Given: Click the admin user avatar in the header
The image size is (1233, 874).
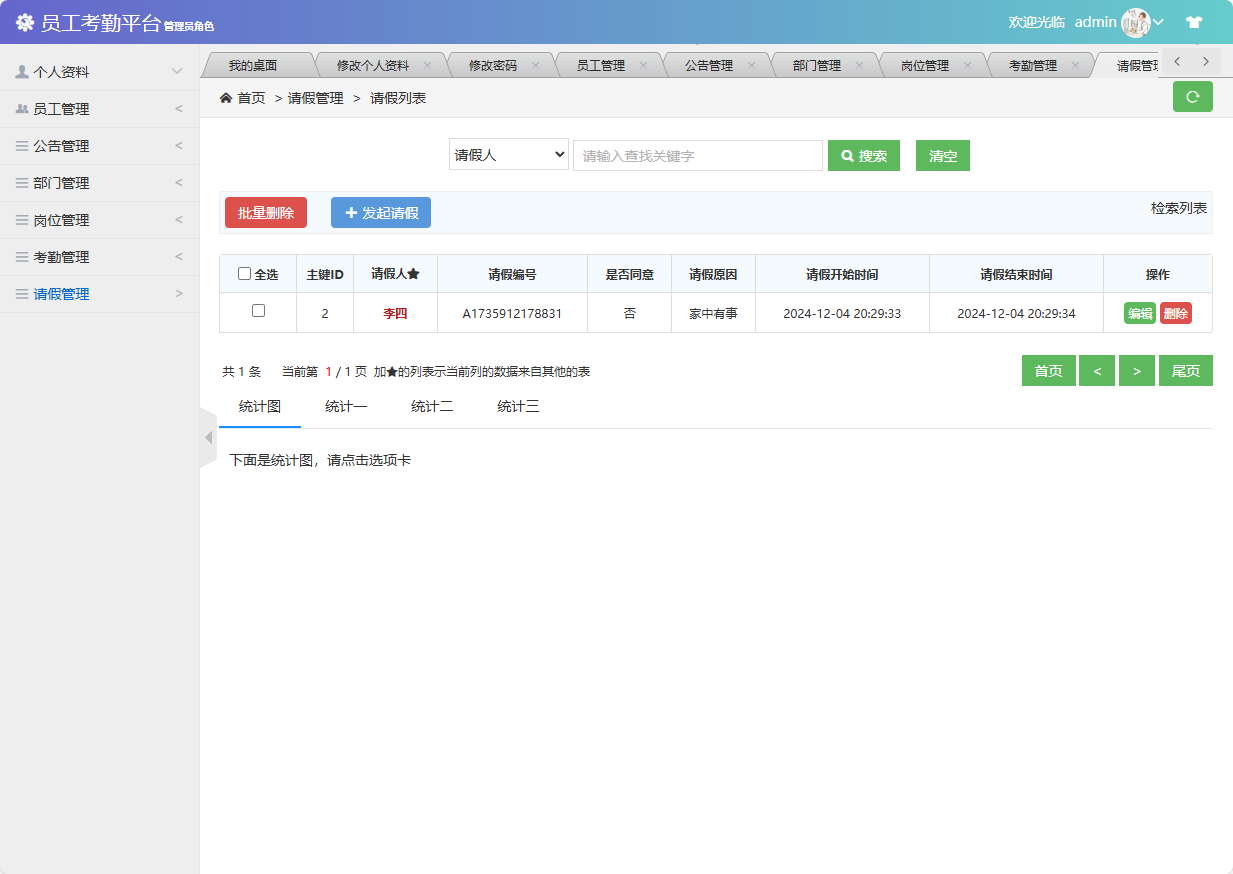Looking at the screenshot, I should coord(1135,21).
